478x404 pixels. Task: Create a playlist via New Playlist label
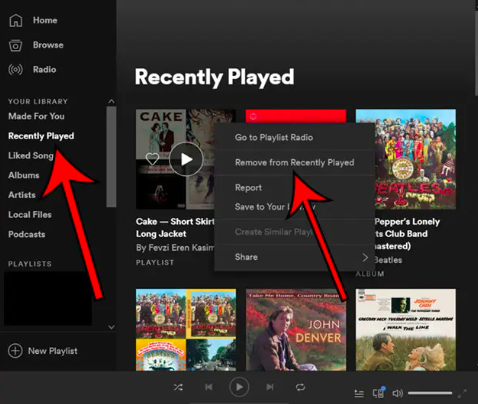(53, 351)
